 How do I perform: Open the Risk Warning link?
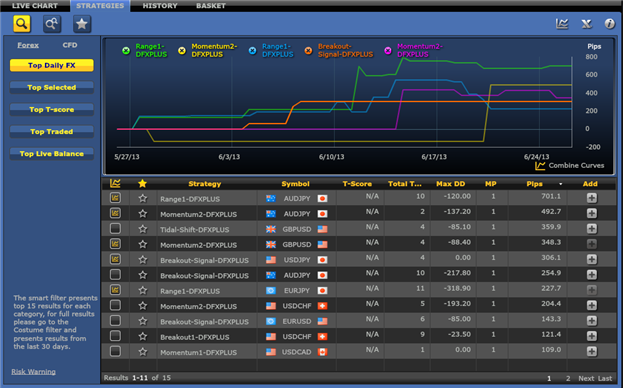pos(33,372)
